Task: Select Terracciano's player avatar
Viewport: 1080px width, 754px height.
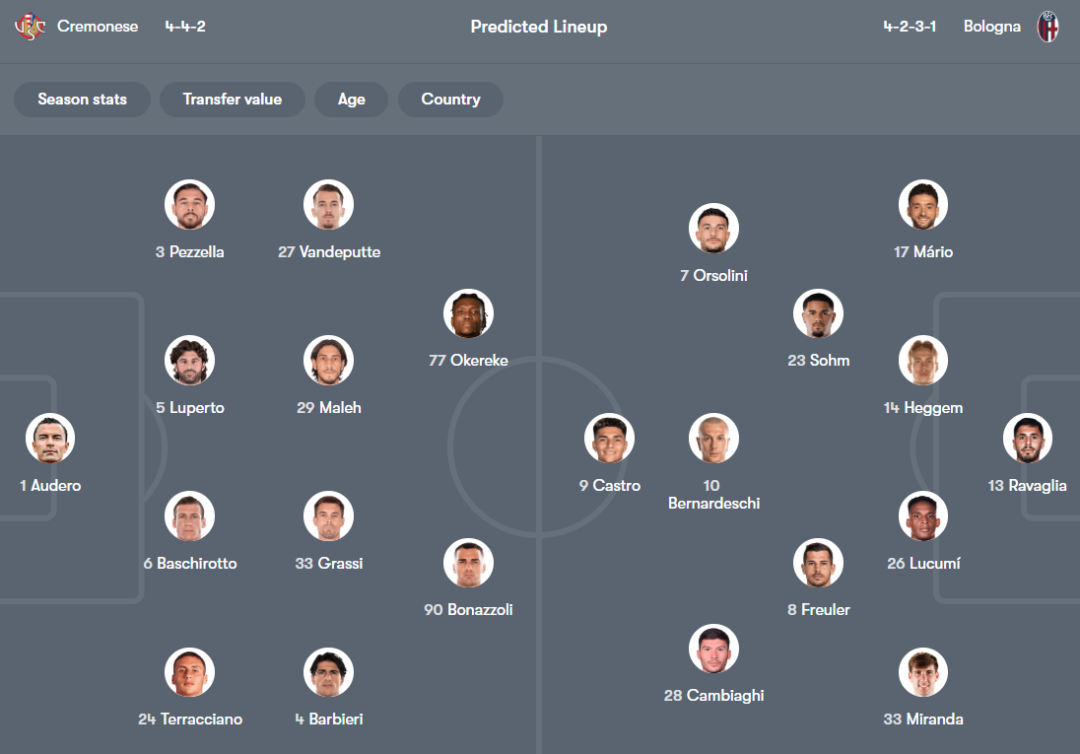Action: [189, 673]
